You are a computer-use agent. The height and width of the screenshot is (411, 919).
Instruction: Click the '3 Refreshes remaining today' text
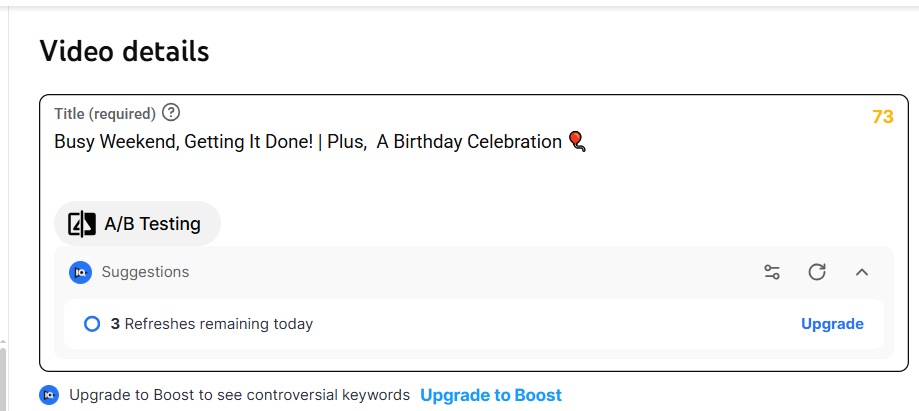pyautogui.click(x=212, y=324)
